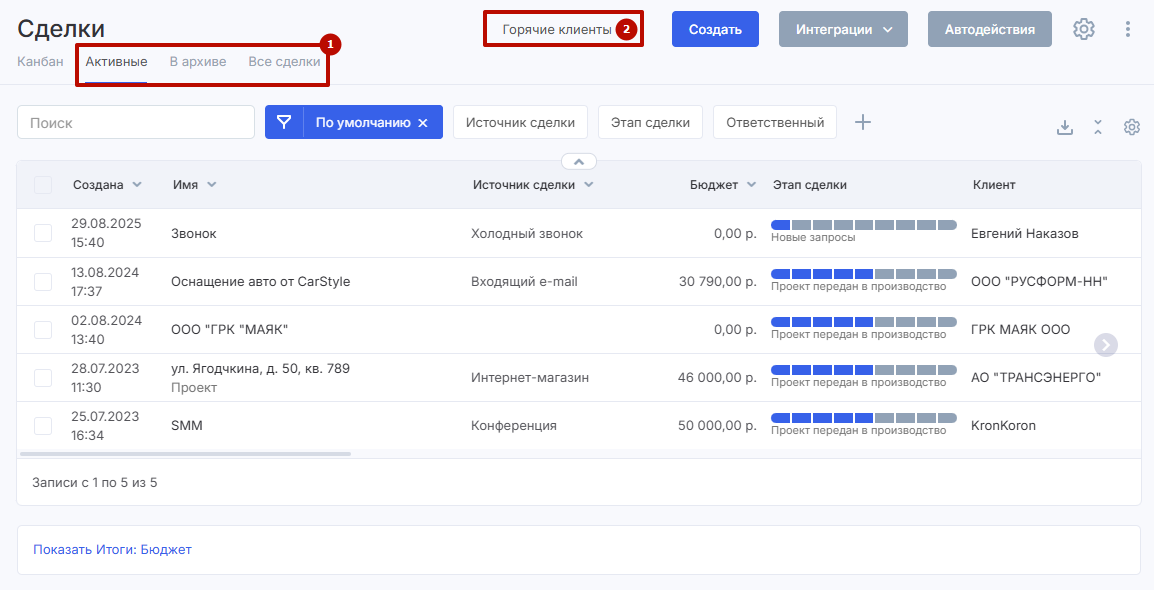Click the Показать Итоги: Бюджет link
Image resolution: width=1154 pixels, height=590 pixels.
click(112, 549)
